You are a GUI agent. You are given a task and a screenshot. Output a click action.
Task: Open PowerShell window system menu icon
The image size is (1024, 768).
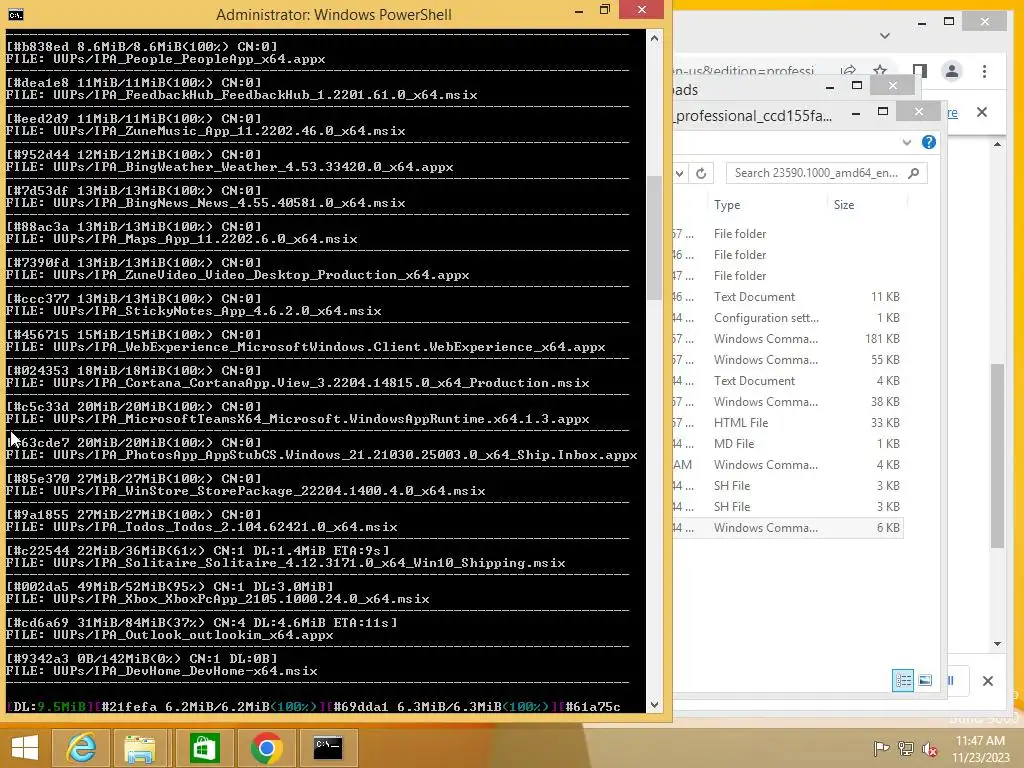[x=15, y=14]
